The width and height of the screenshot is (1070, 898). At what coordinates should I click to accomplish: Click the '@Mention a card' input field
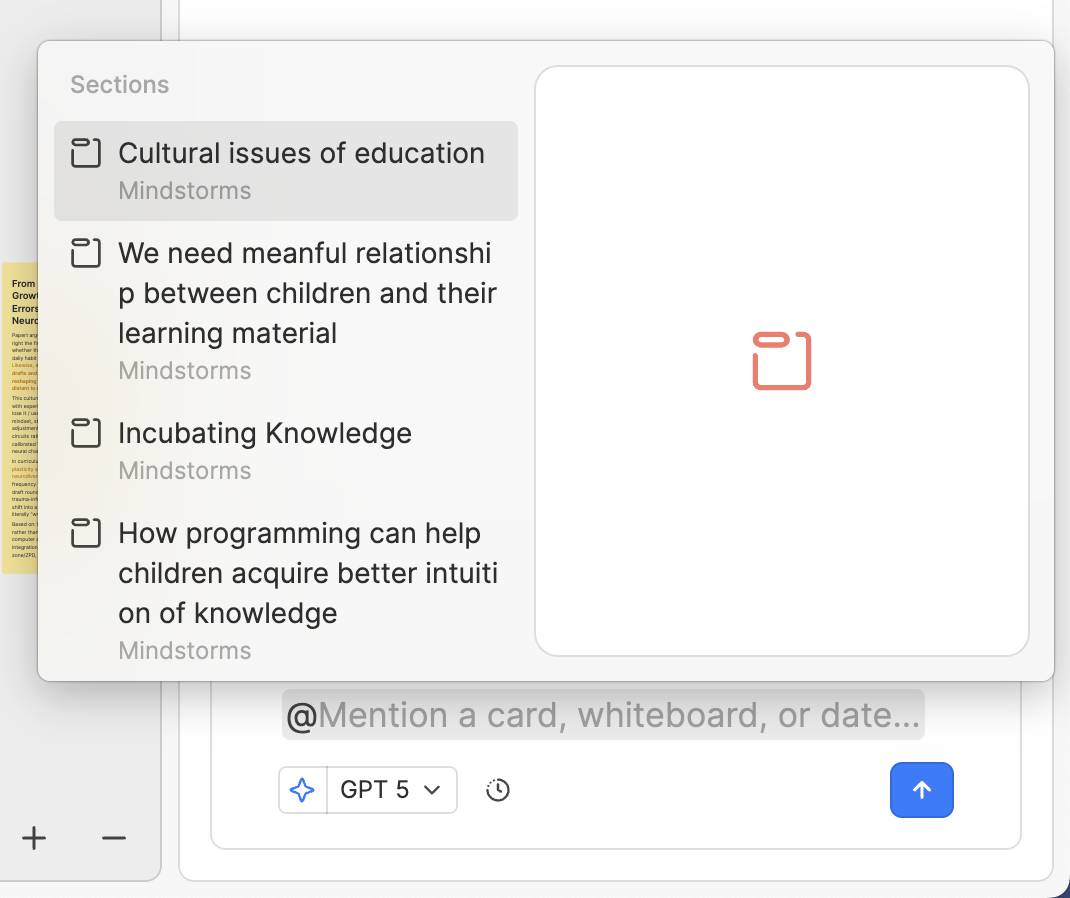(x=603, y=714)
